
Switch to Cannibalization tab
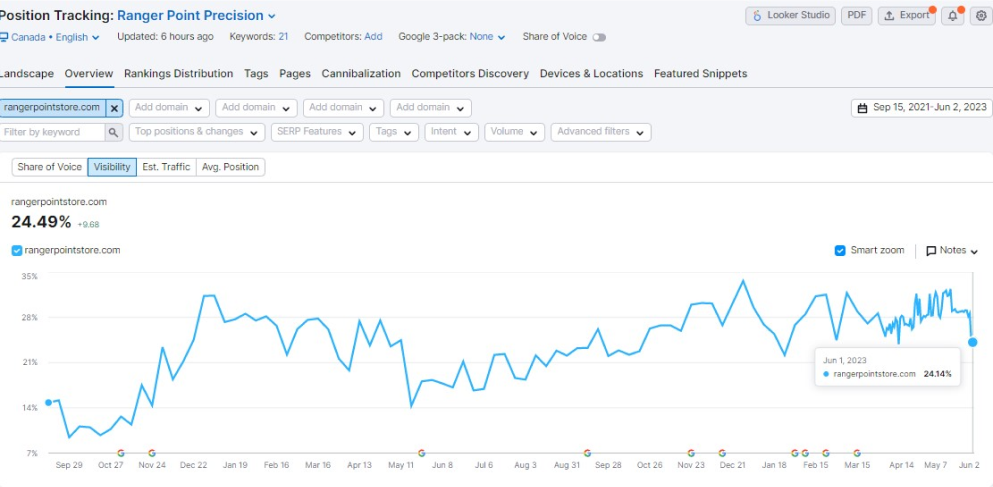click(x=361, y=73)
